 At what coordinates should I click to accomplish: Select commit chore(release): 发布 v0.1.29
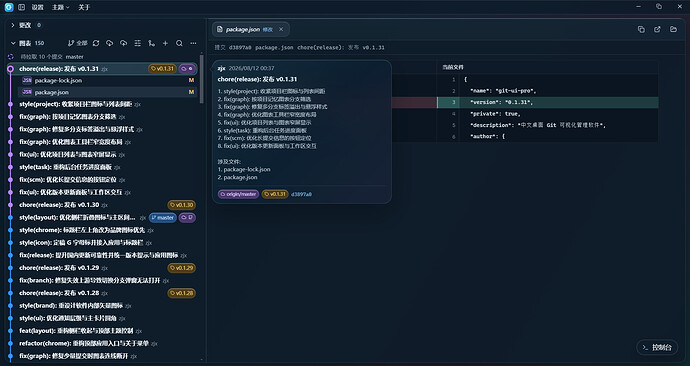coord(102,268)
